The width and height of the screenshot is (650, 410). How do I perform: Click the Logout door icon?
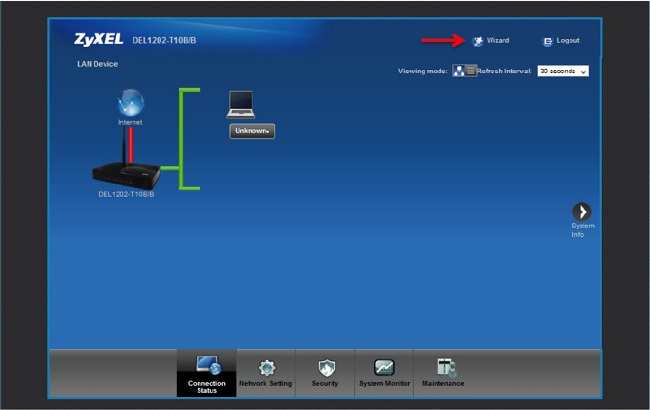point(547,41)
